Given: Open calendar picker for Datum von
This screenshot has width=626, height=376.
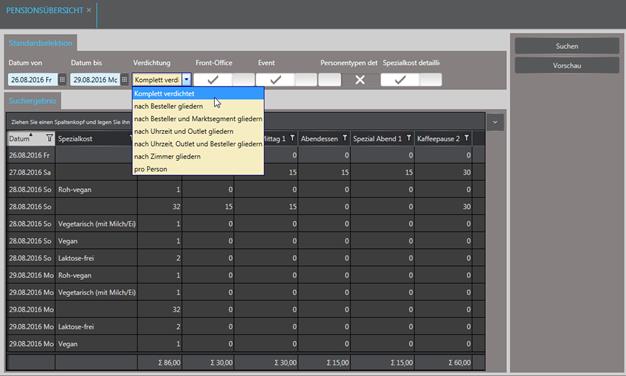Looking at the screenshot, I should click(x=62, y=79).
